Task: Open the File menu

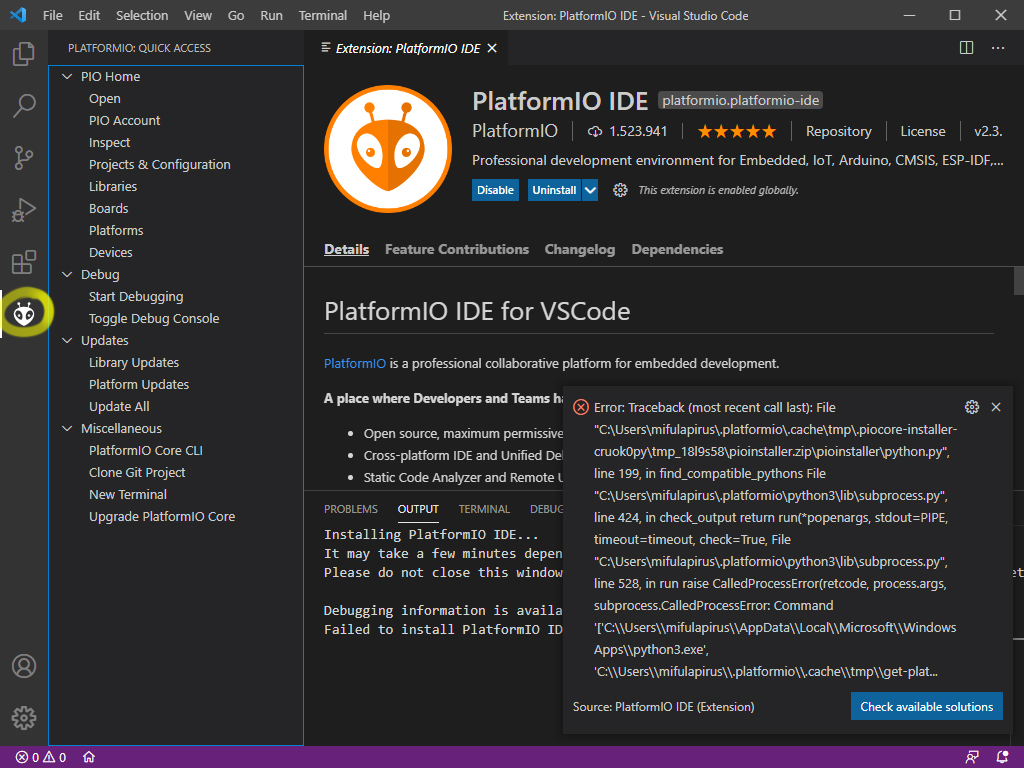Action: pos(52,15)
